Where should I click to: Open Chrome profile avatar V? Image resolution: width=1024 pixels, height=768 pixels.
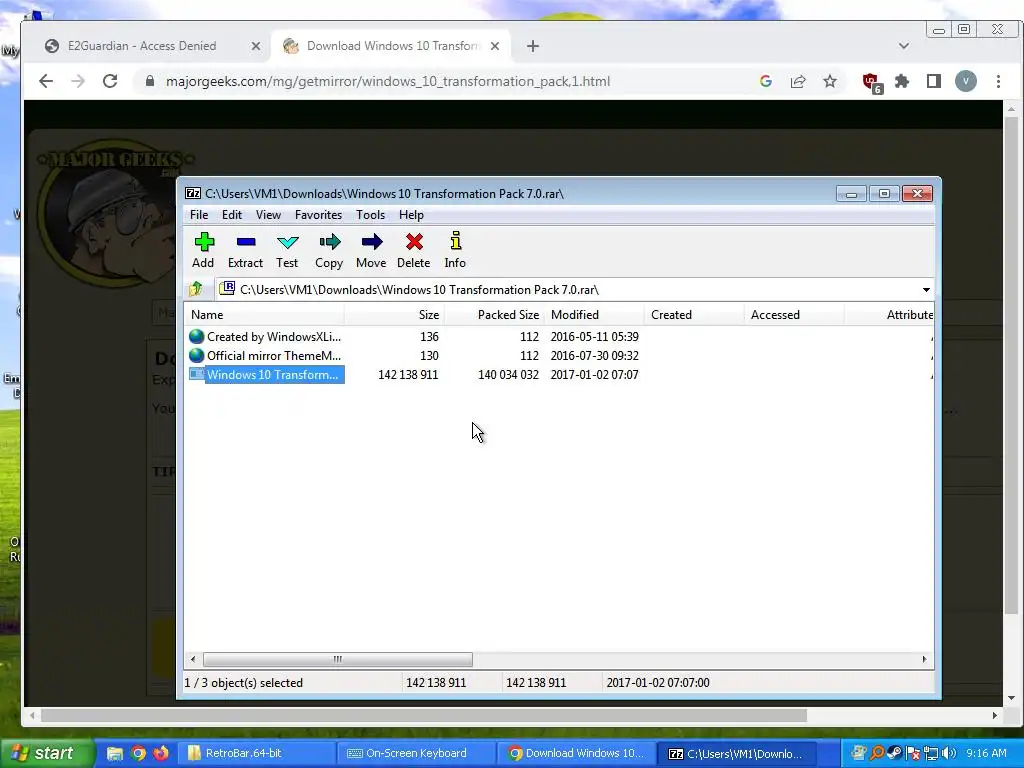(x=966, y=81)
